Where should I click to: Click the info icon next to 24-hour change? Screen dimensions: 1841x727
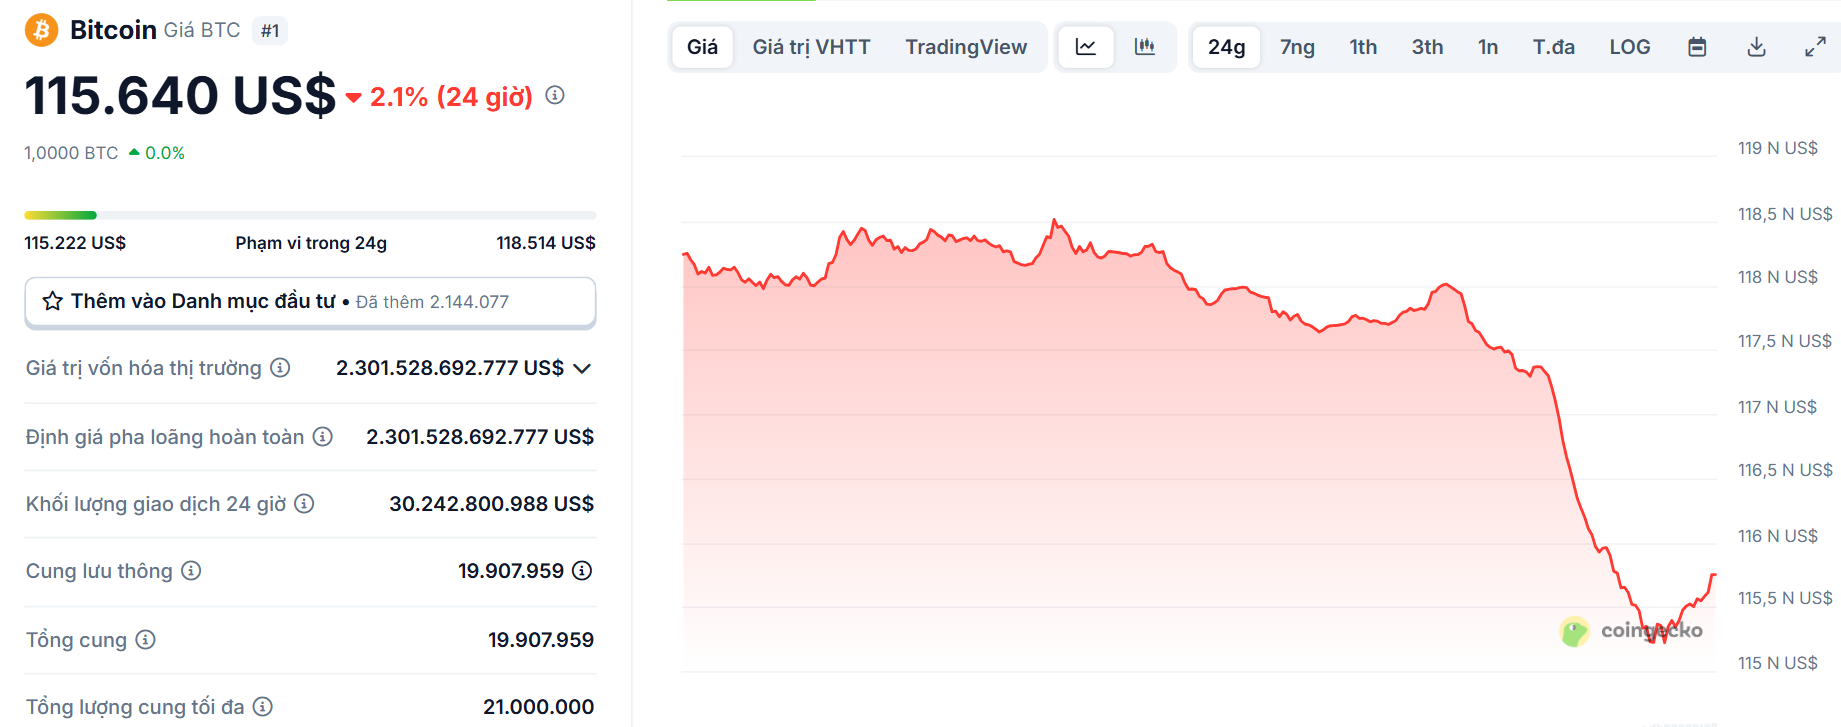(x=555, y=96)
